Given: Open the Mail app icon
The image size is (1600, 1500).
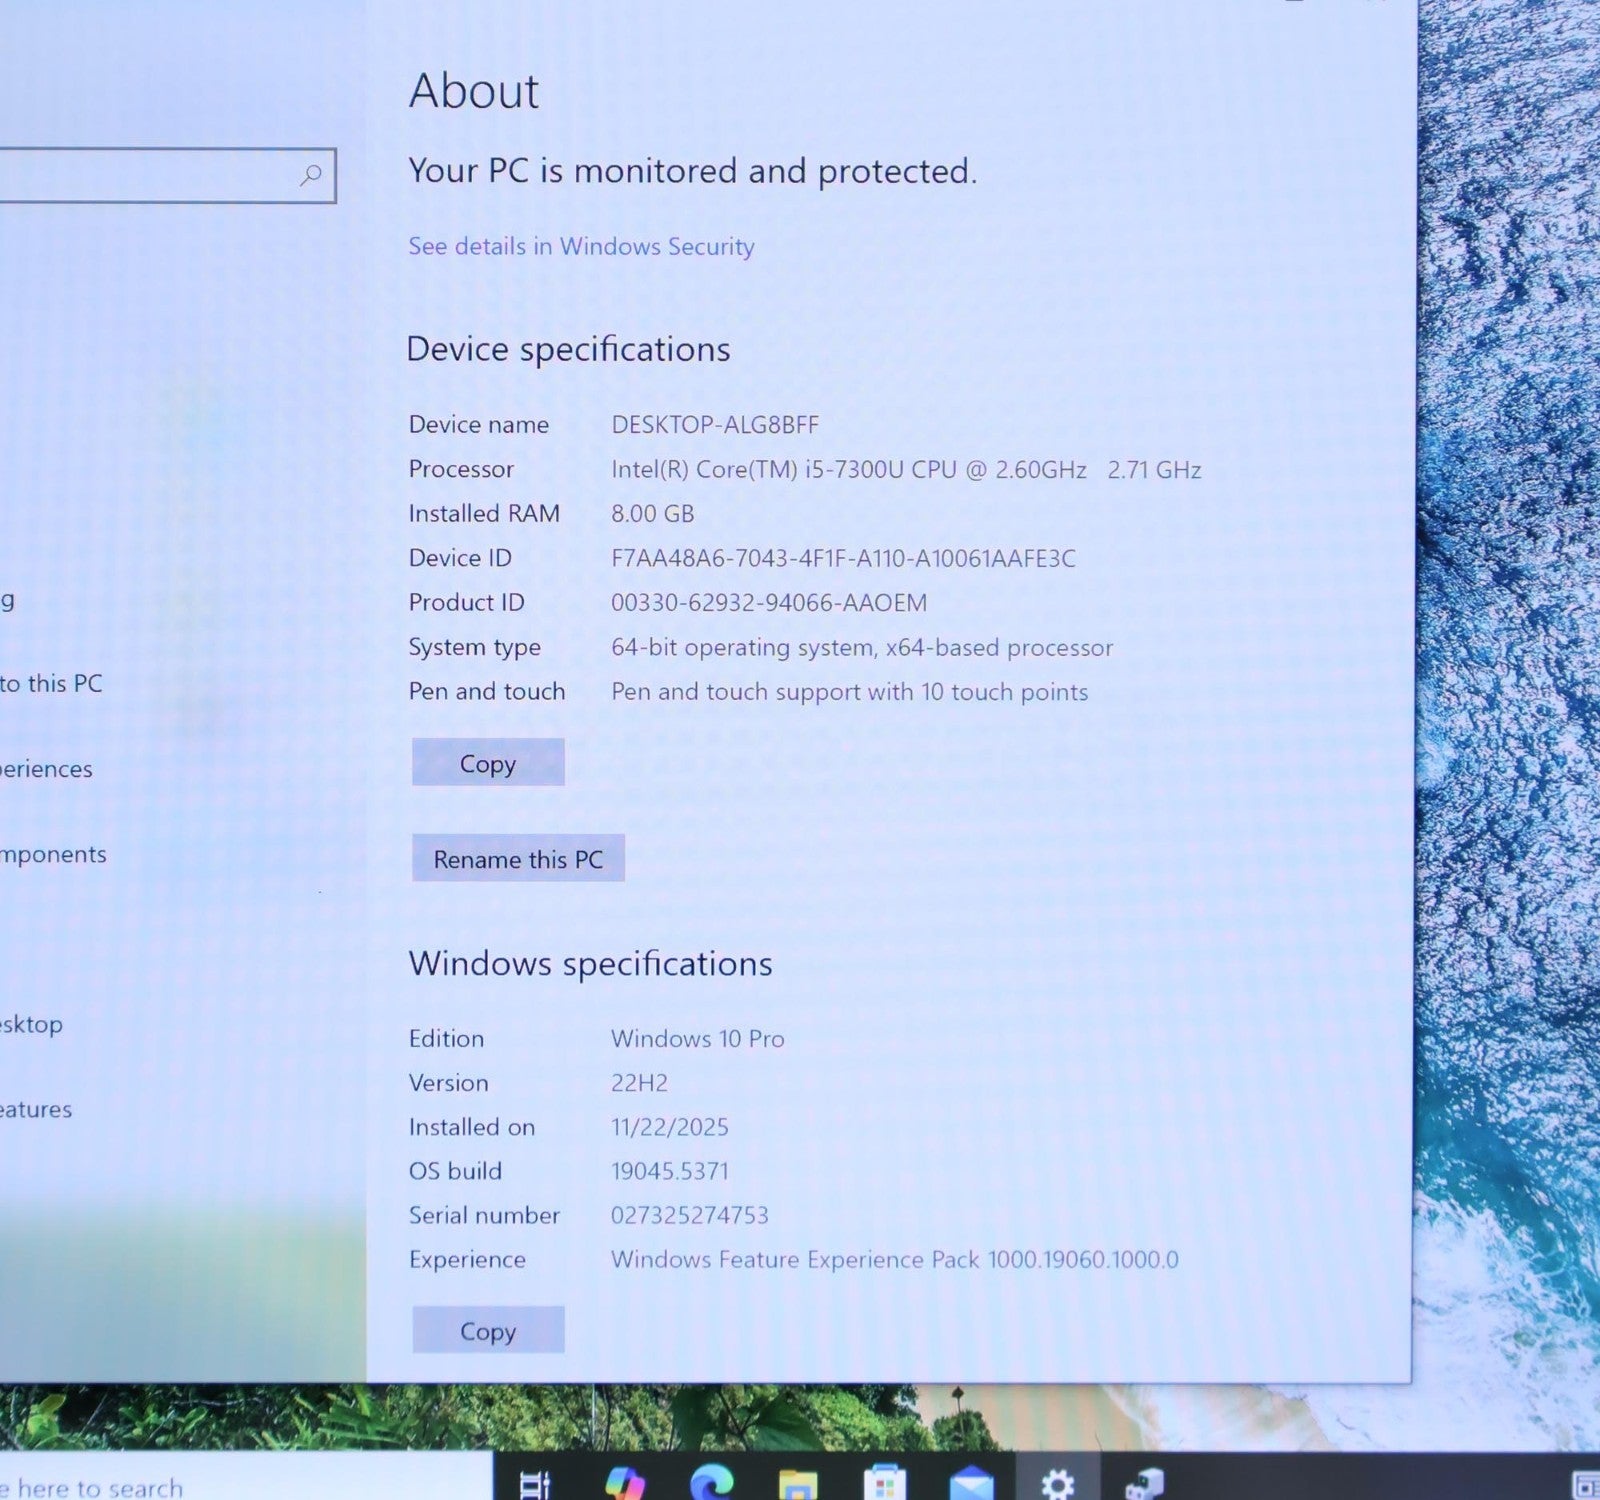Looking at the screenshot, I should 971,1484.
